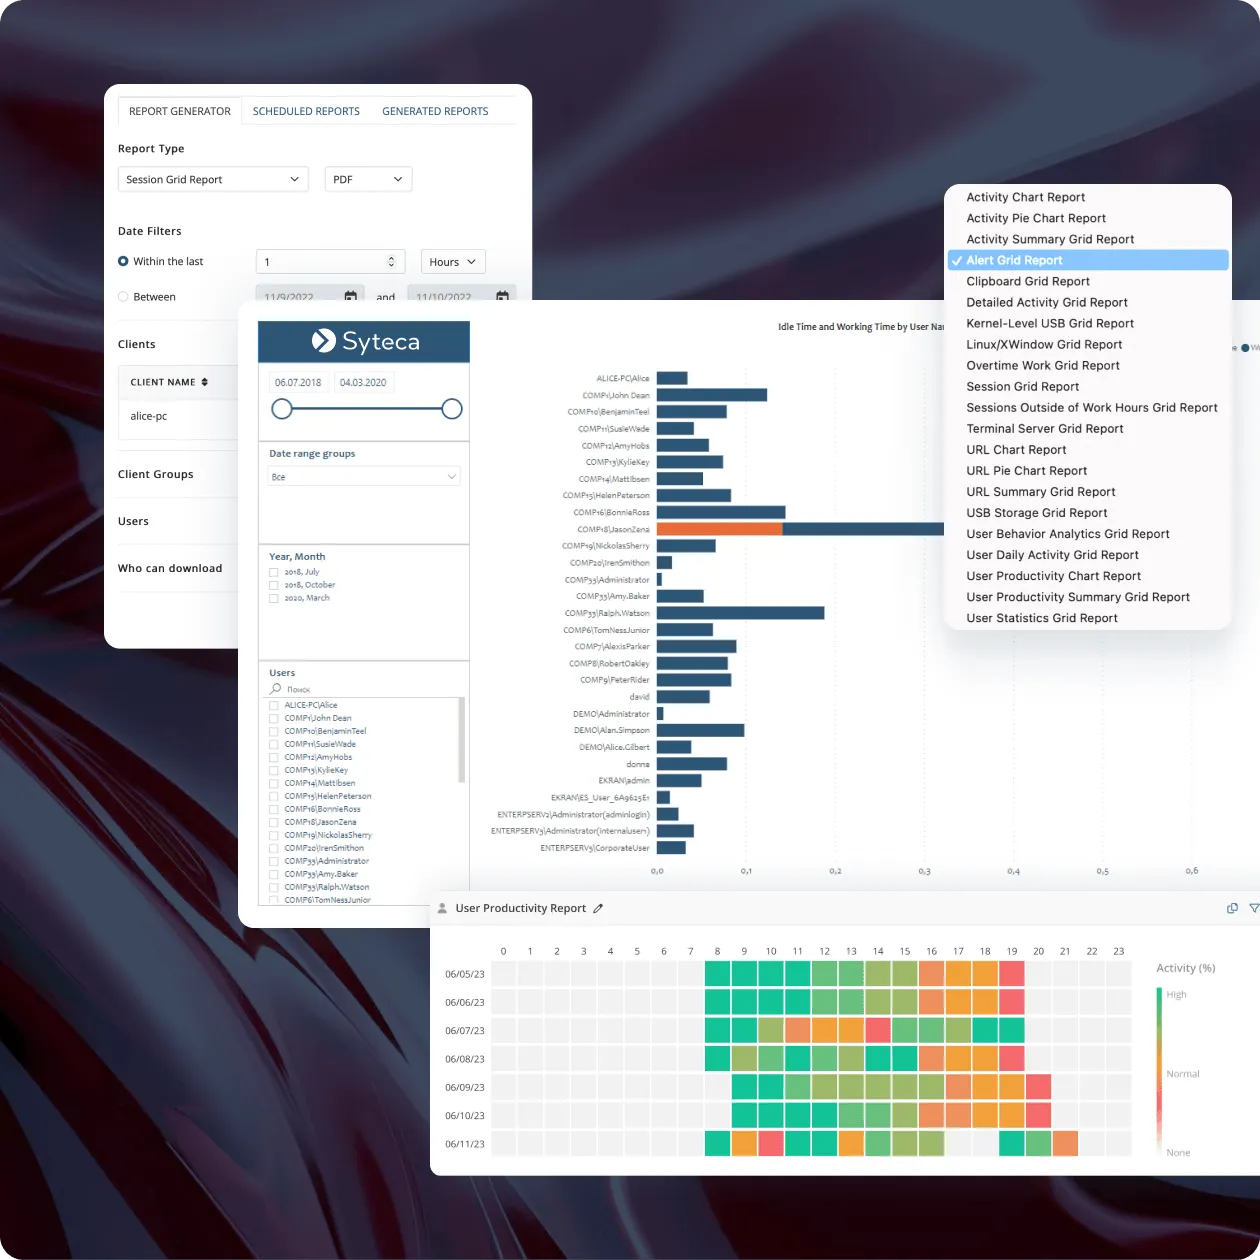1260x1260 pixels.
Task: Tick the 2020, March checkbox
Action: [273, 598]
